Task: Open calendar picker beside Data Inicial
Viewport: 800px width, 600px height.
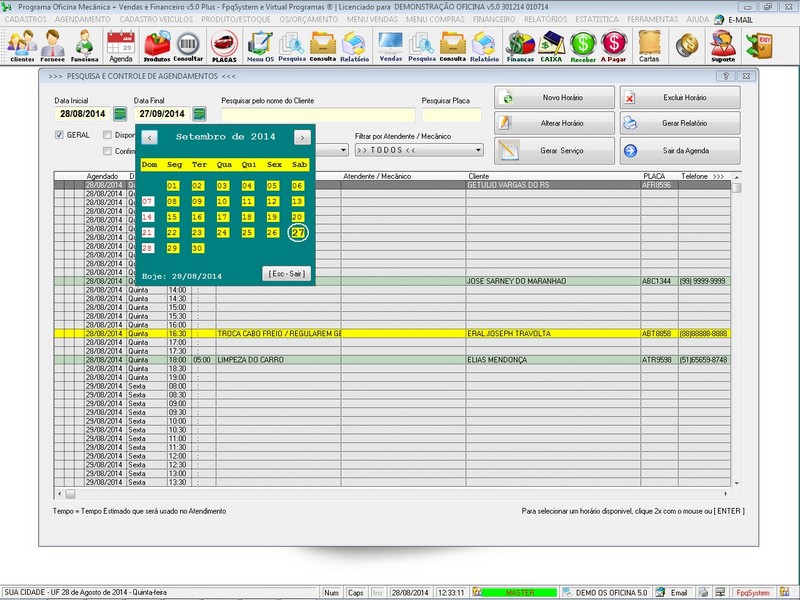Action: pyautogui.click(x=120, y=113)
